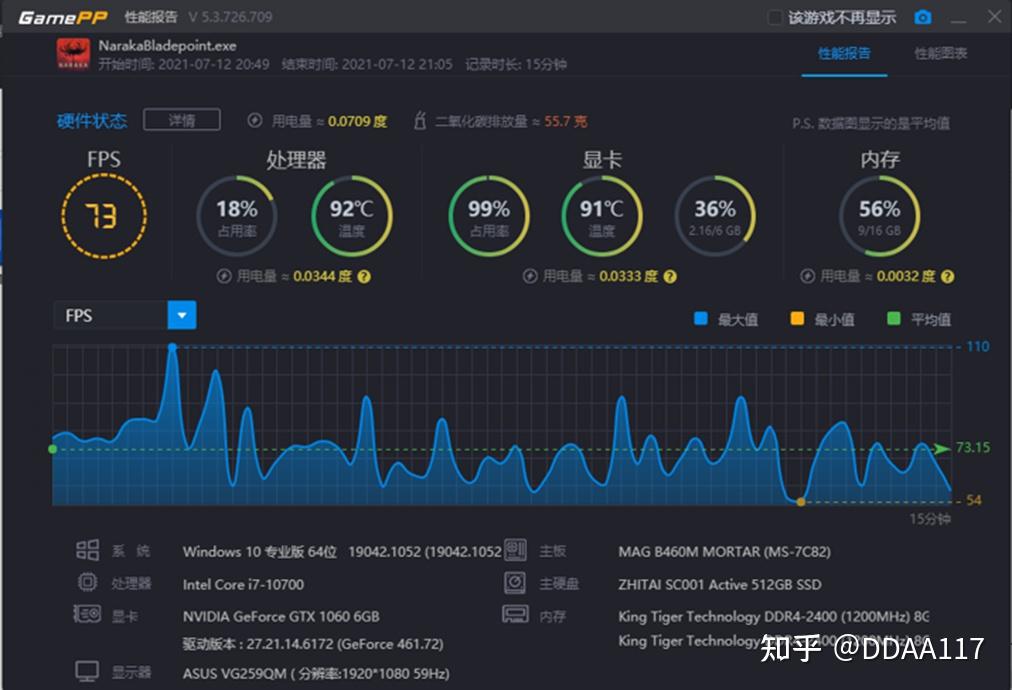Click the camera screenshot icon
This screenshot has height=690, width=1012.
923,17
